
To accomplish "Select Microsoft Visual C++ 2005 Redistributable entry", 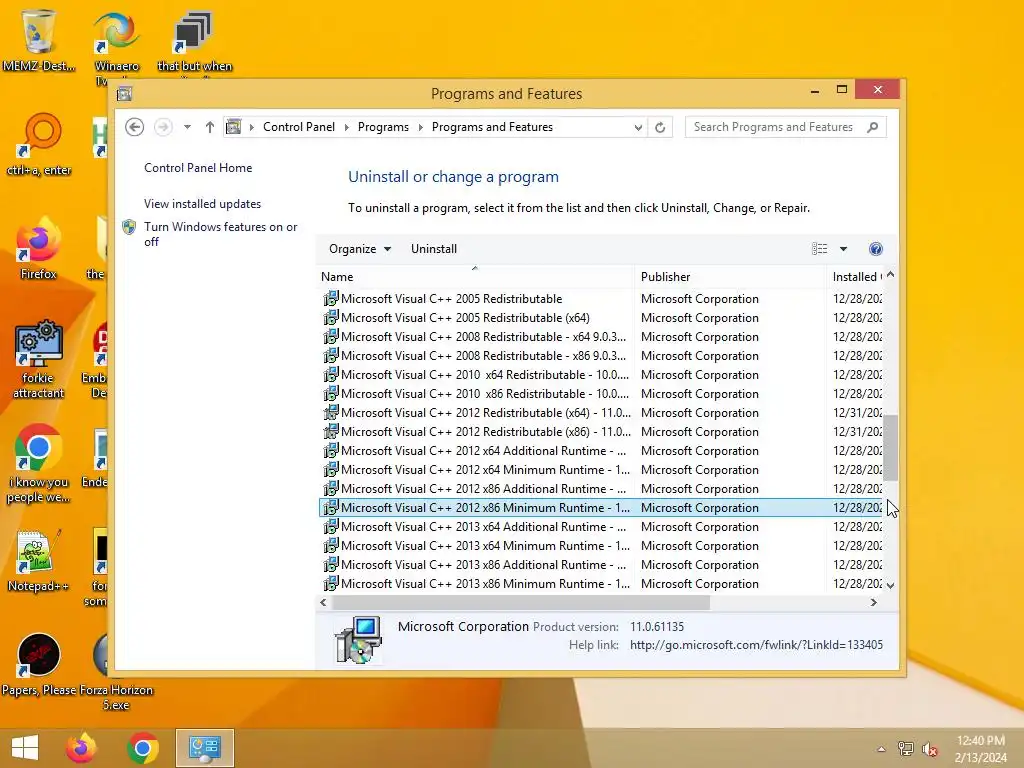I will click(x=600, y=298).
